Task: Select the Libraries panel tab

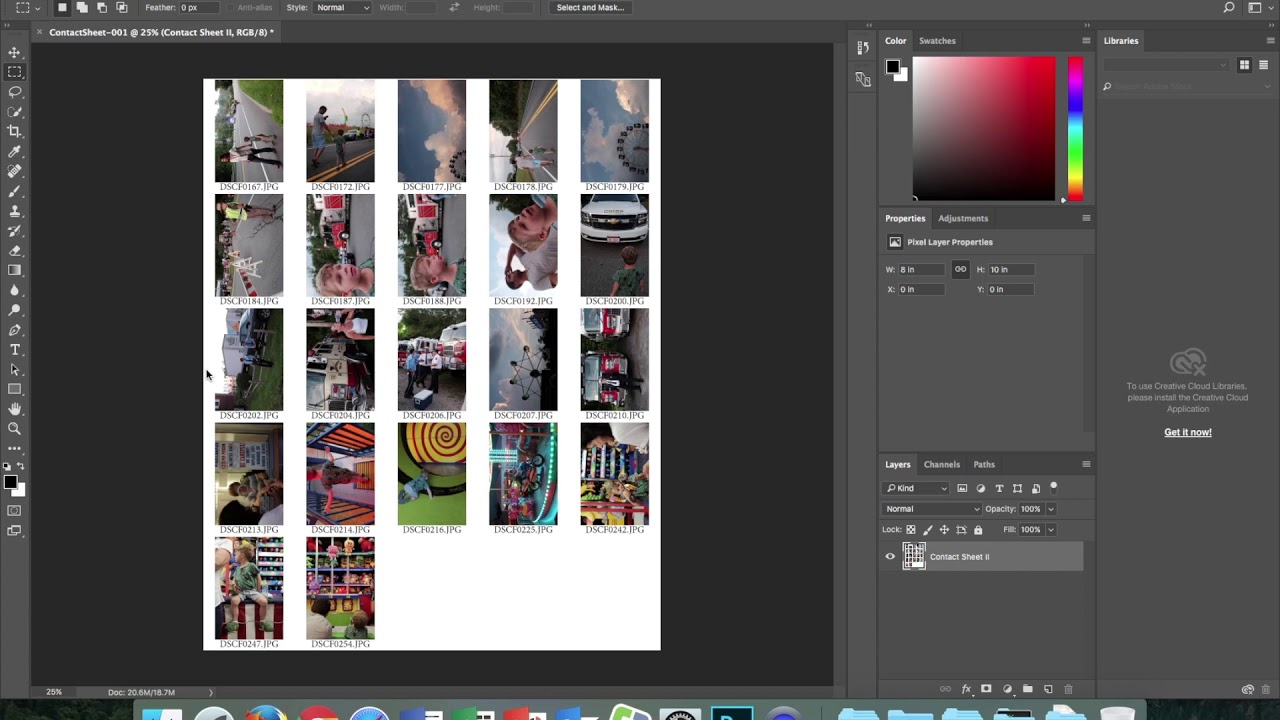Action: [x=1121, y=41]
